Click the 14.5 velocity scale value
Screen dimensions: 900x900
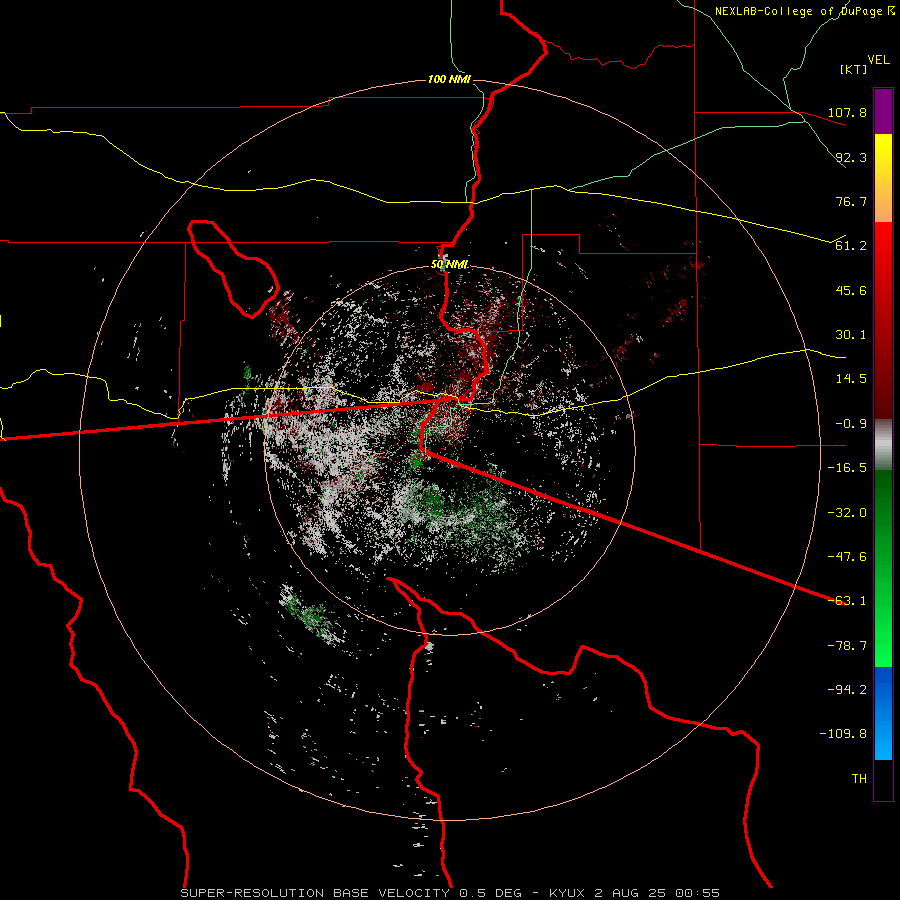[851, 379]
